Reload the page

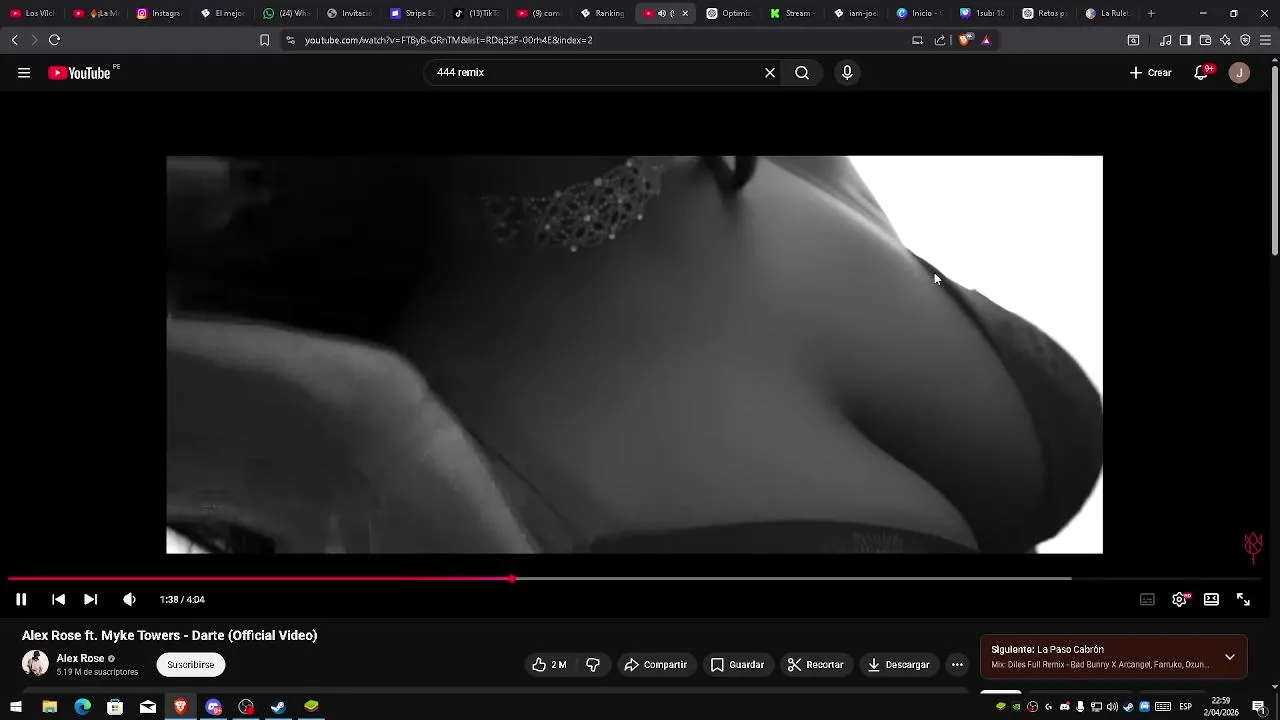click(54, 40)
